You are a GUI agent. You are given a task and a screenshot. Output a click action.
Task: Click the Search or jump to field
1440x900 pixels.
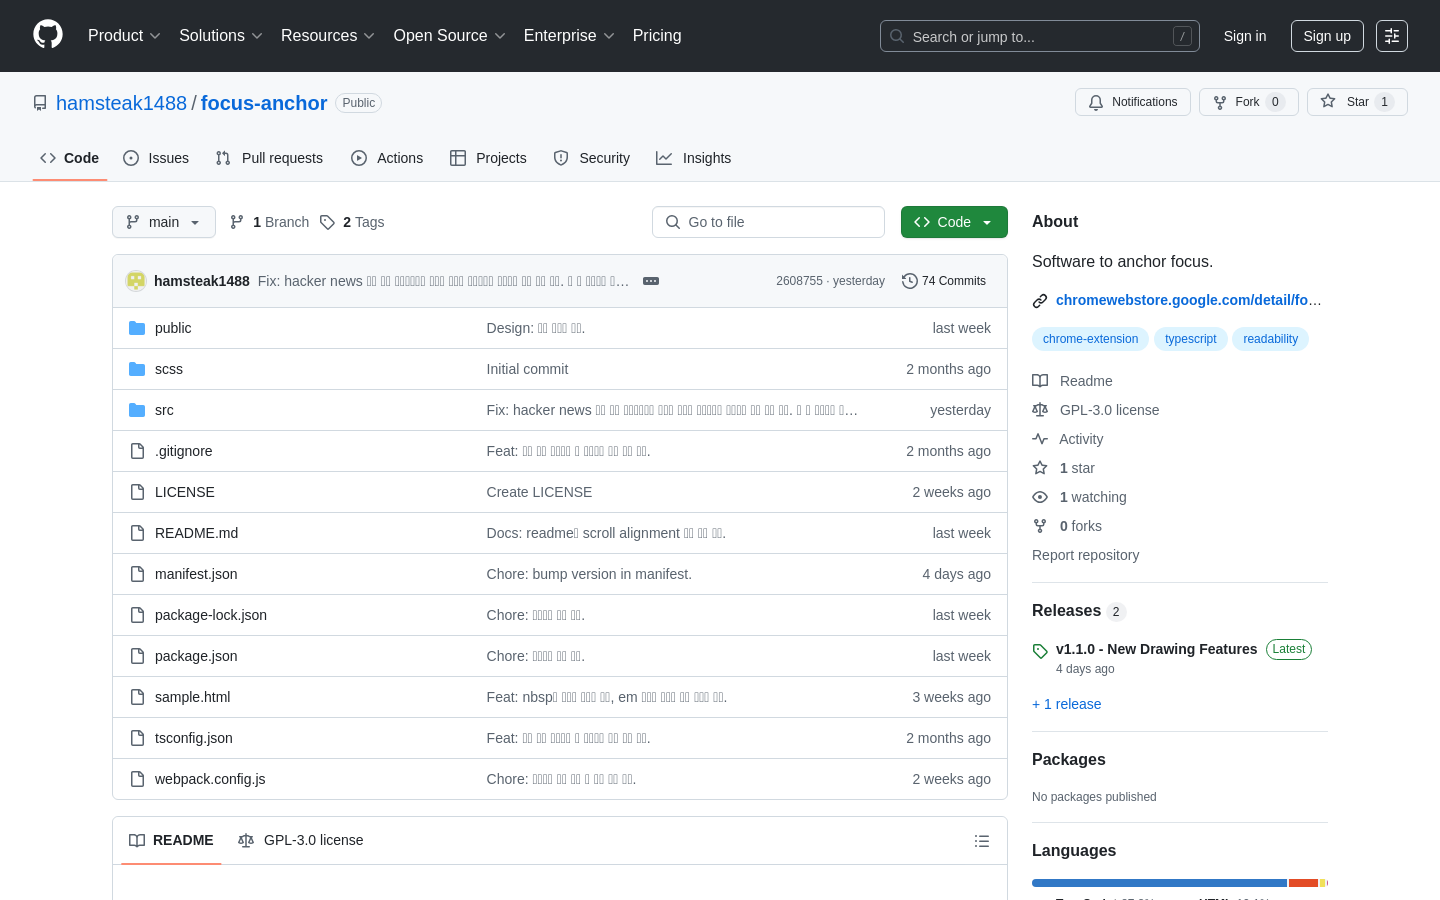[x=1040, y=36]
